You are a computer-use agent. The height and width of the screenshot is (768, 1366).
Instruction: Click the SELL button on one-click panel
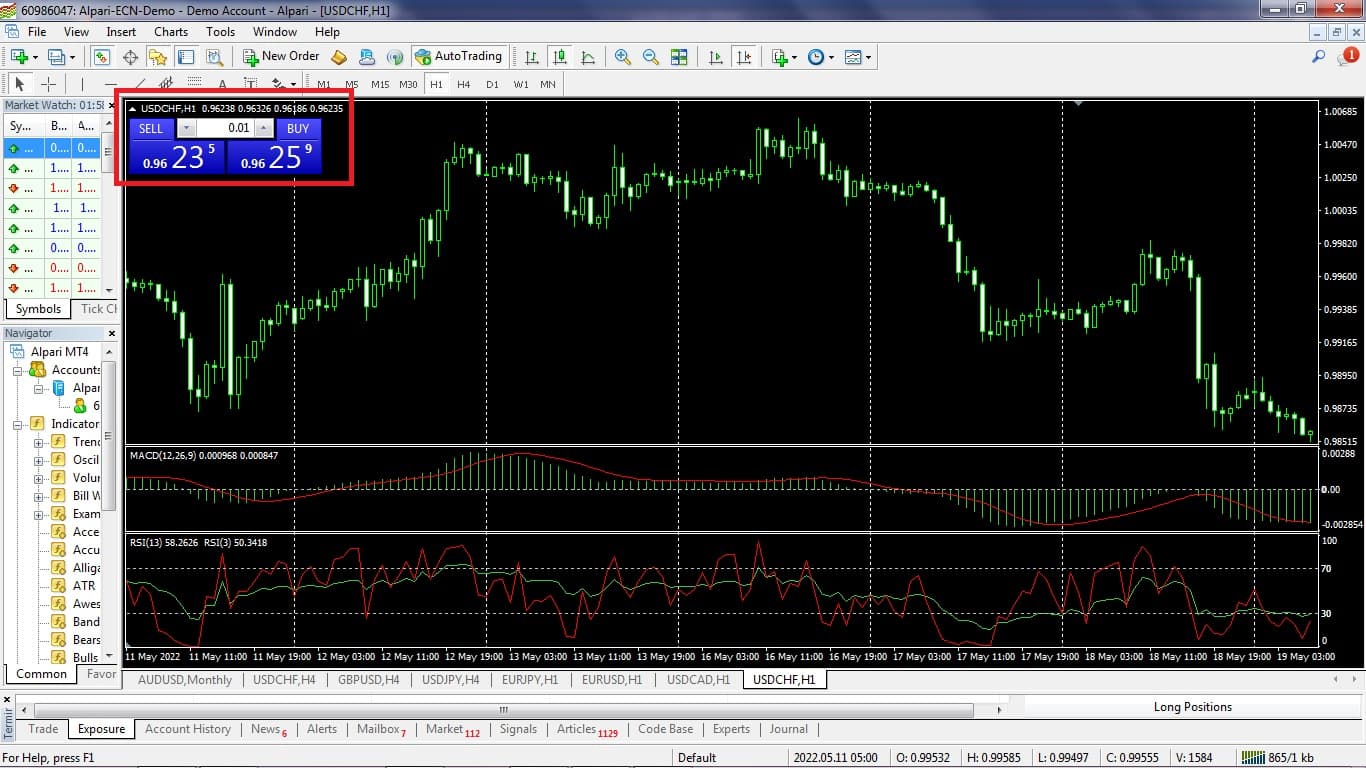tap(151, 128)
